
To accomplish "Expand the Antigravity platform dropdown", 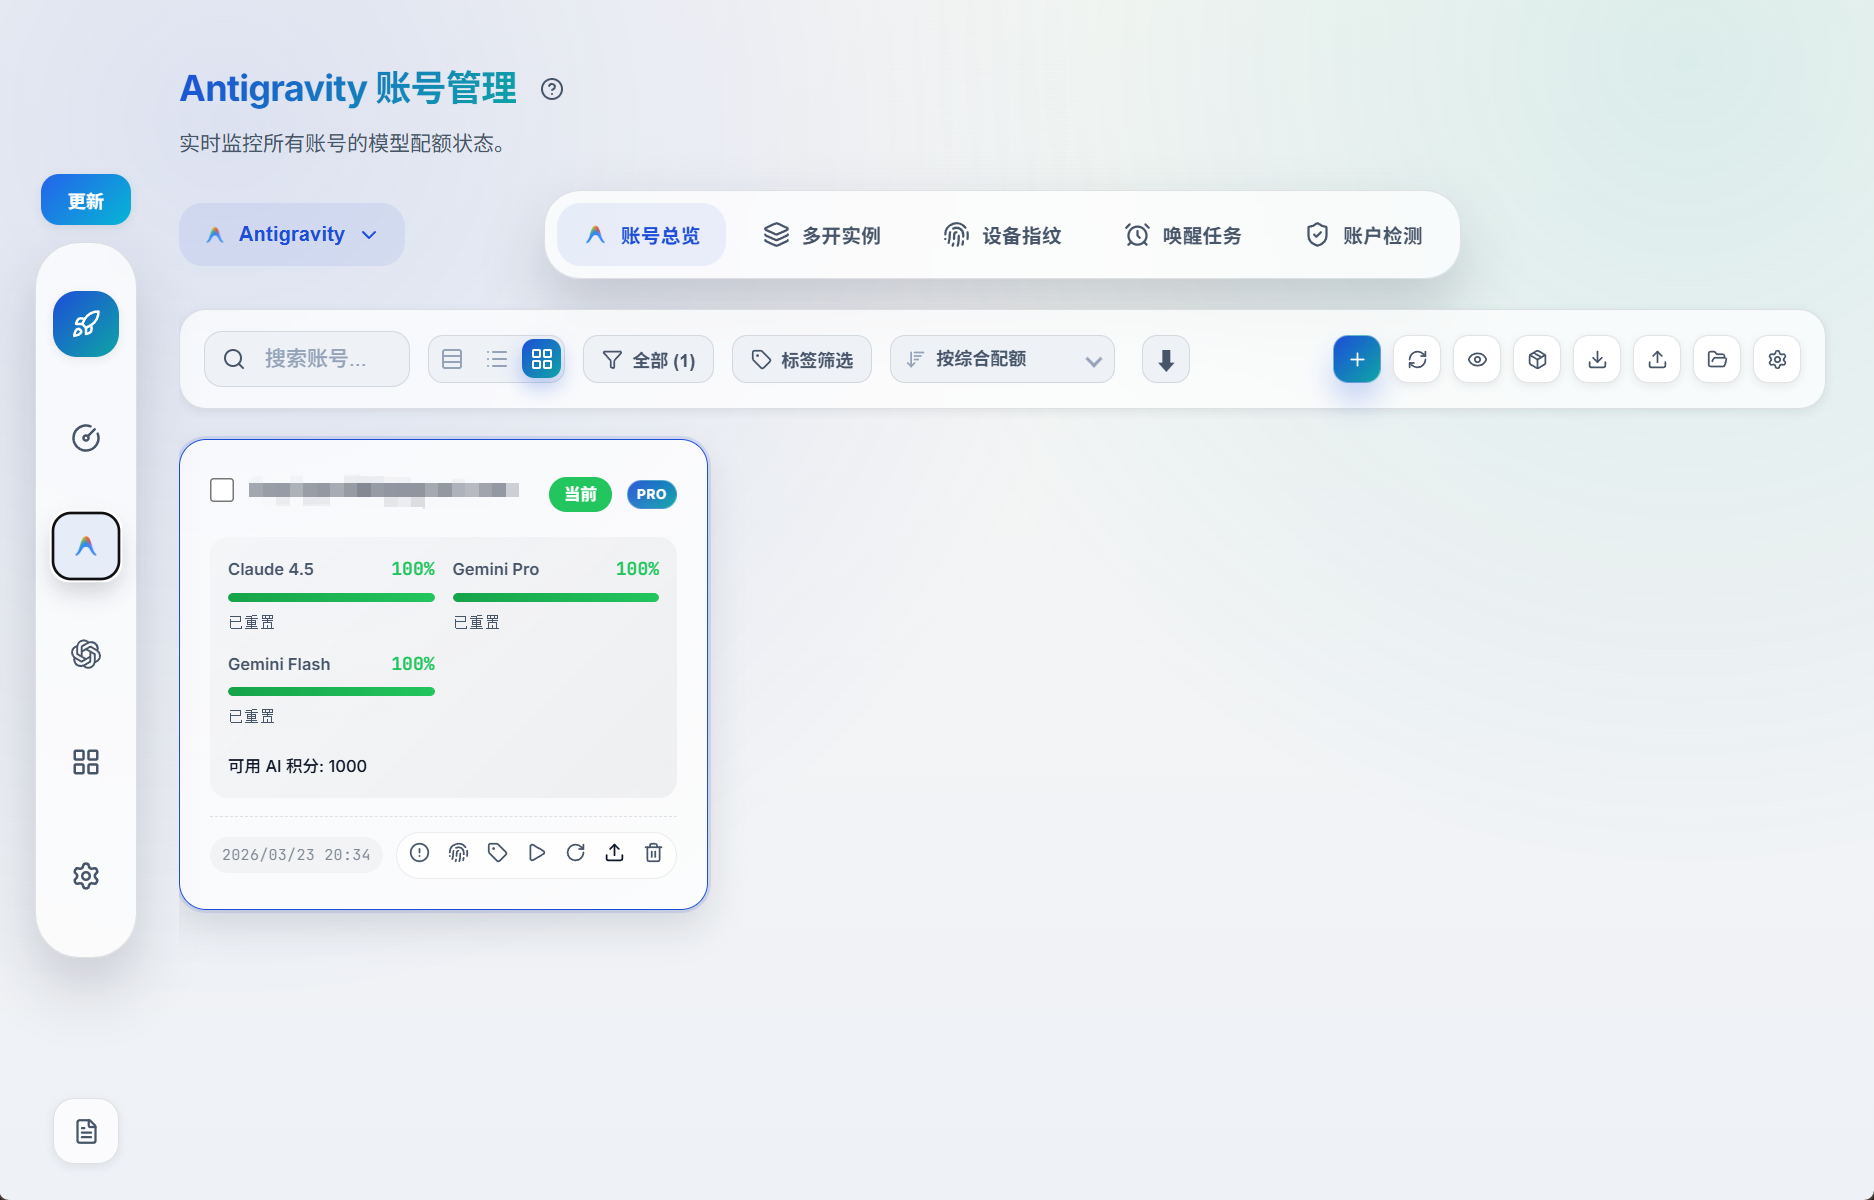I will [x=292, y=235].
